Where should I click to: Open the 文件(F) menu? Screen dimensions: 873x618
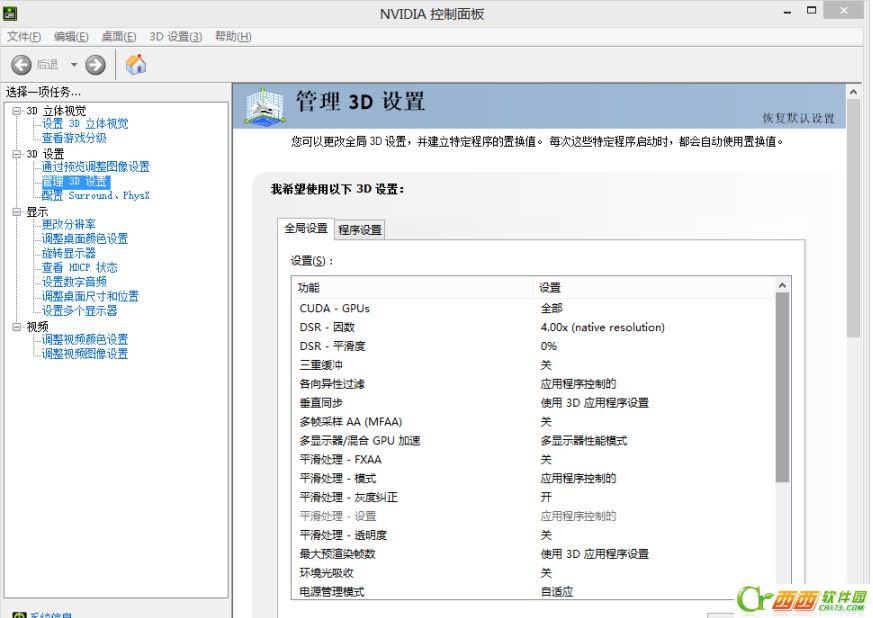coord(24,37)
